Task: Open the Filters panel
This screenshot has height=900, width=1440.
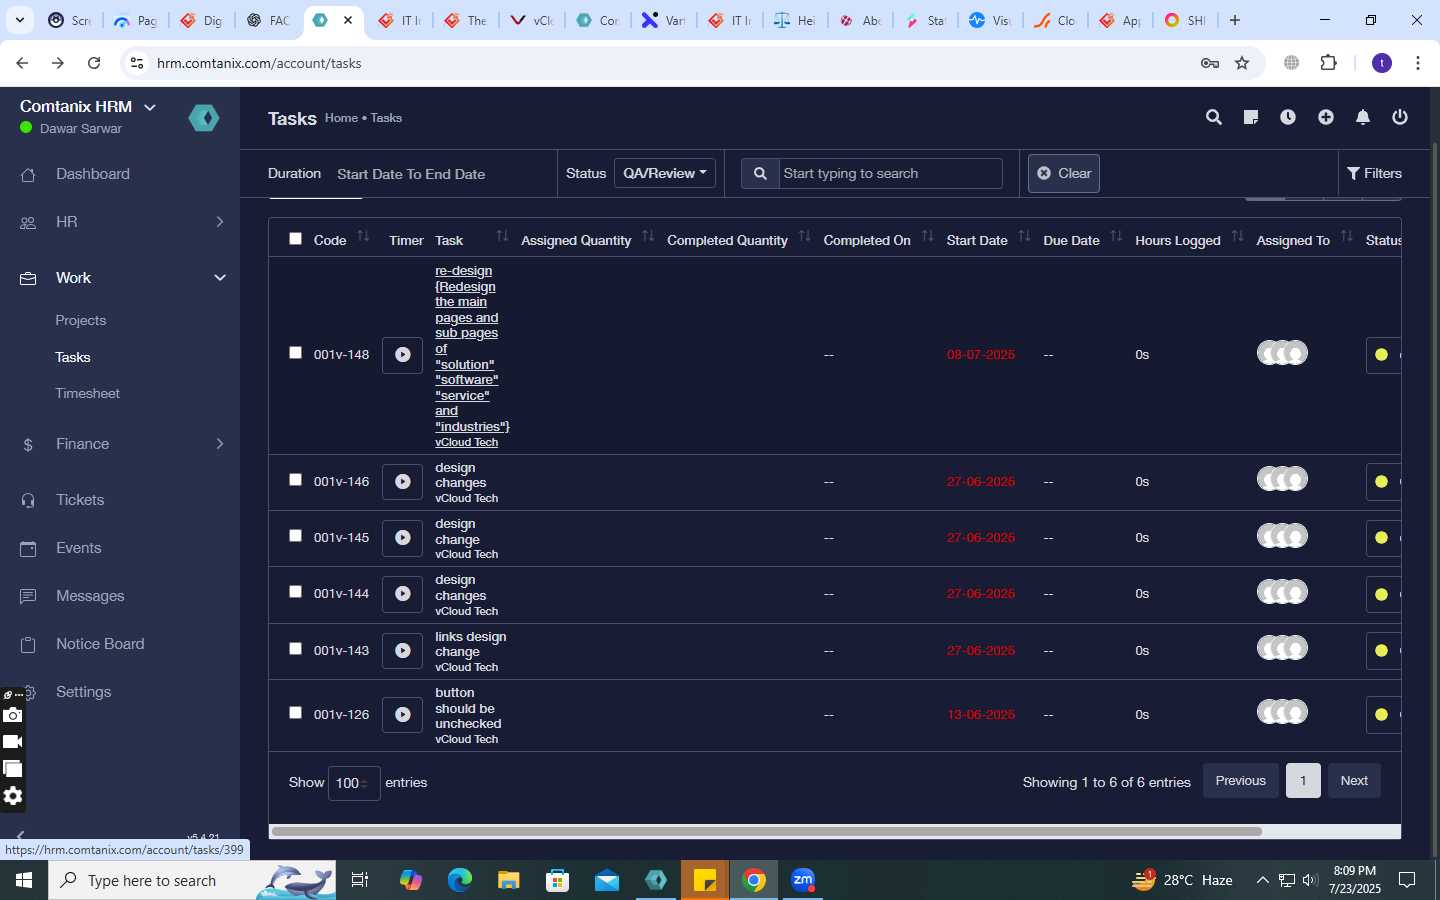Action: tap(1375, 173)
